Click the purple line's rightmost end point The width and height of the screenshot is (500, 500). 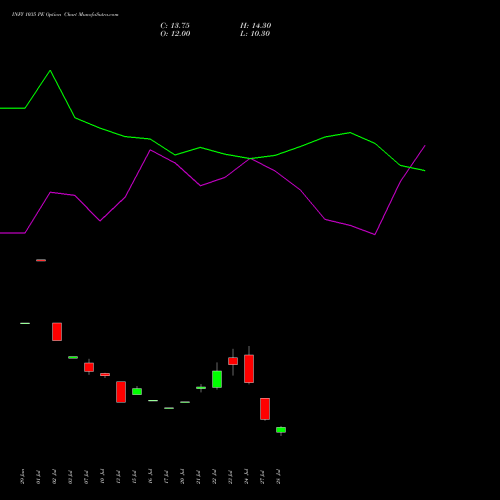[x=425, y=145]
